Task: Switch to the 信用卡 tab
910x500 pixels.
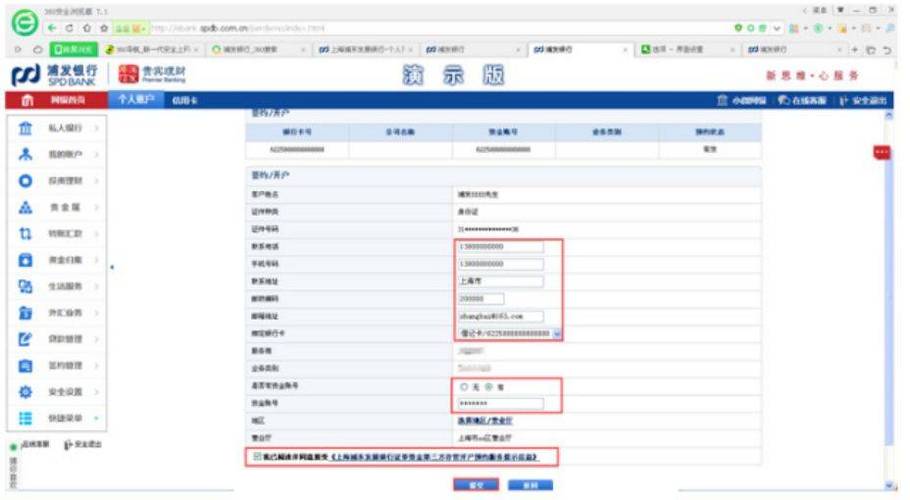Action: [185, 100]
